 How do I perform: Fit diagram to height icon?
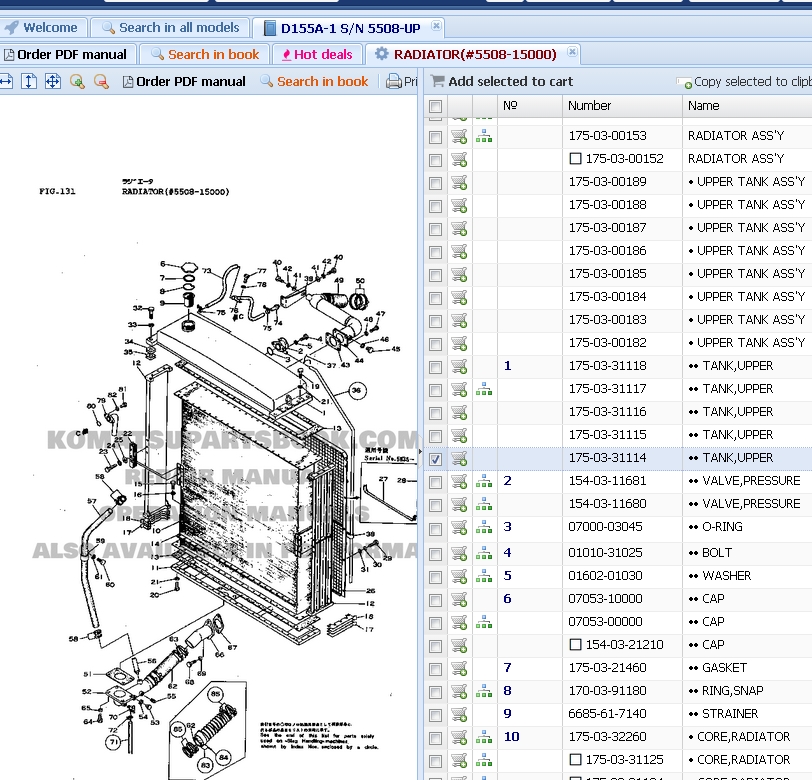[29, 81]
